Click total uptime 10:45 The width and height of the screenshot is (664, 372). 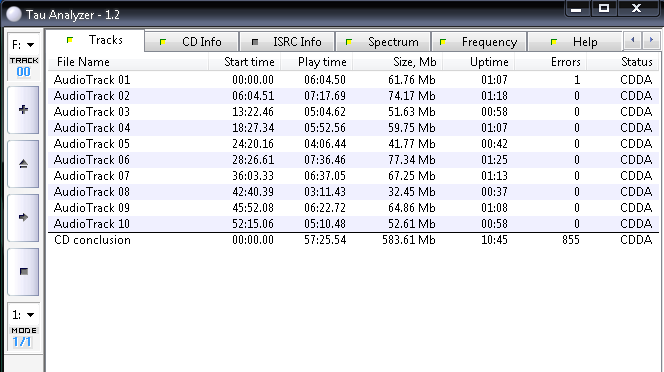(x=494, y=240)
